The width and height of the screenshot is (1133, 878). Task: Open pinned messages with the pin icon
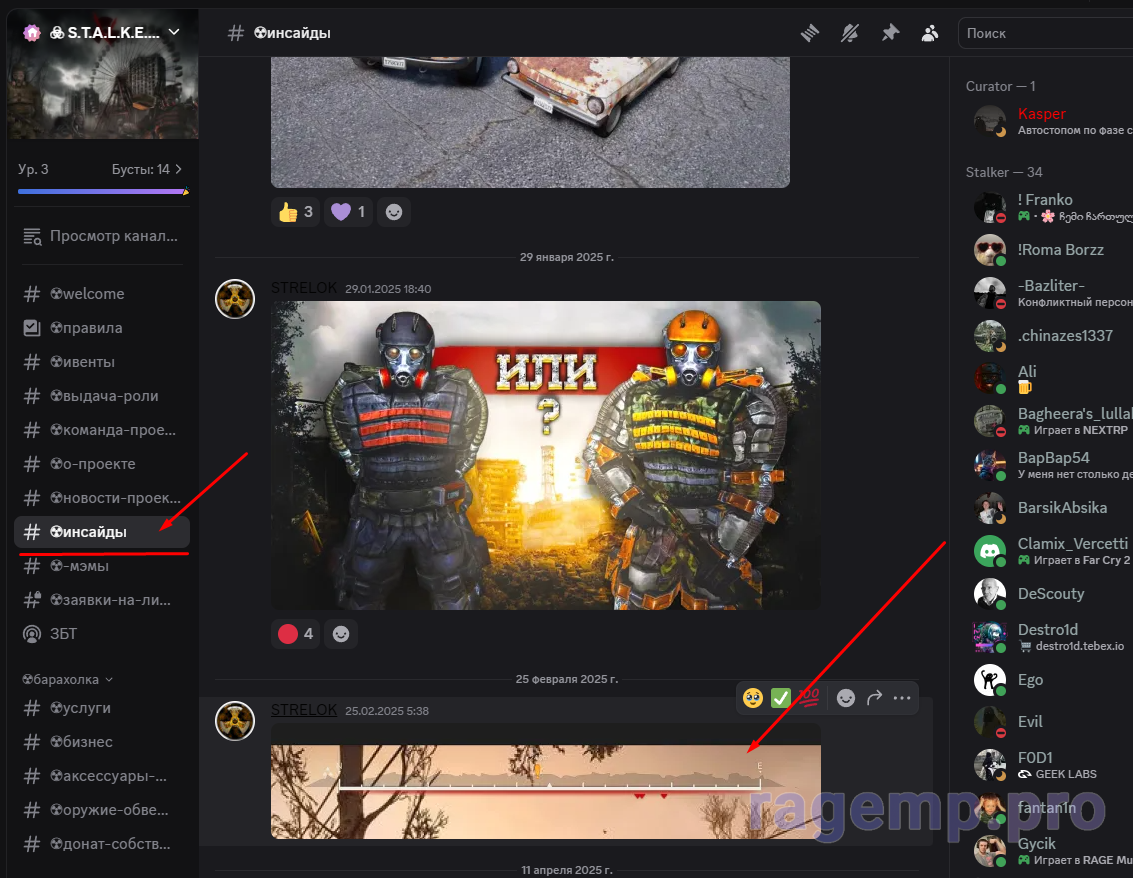click(x=890, y=33)
